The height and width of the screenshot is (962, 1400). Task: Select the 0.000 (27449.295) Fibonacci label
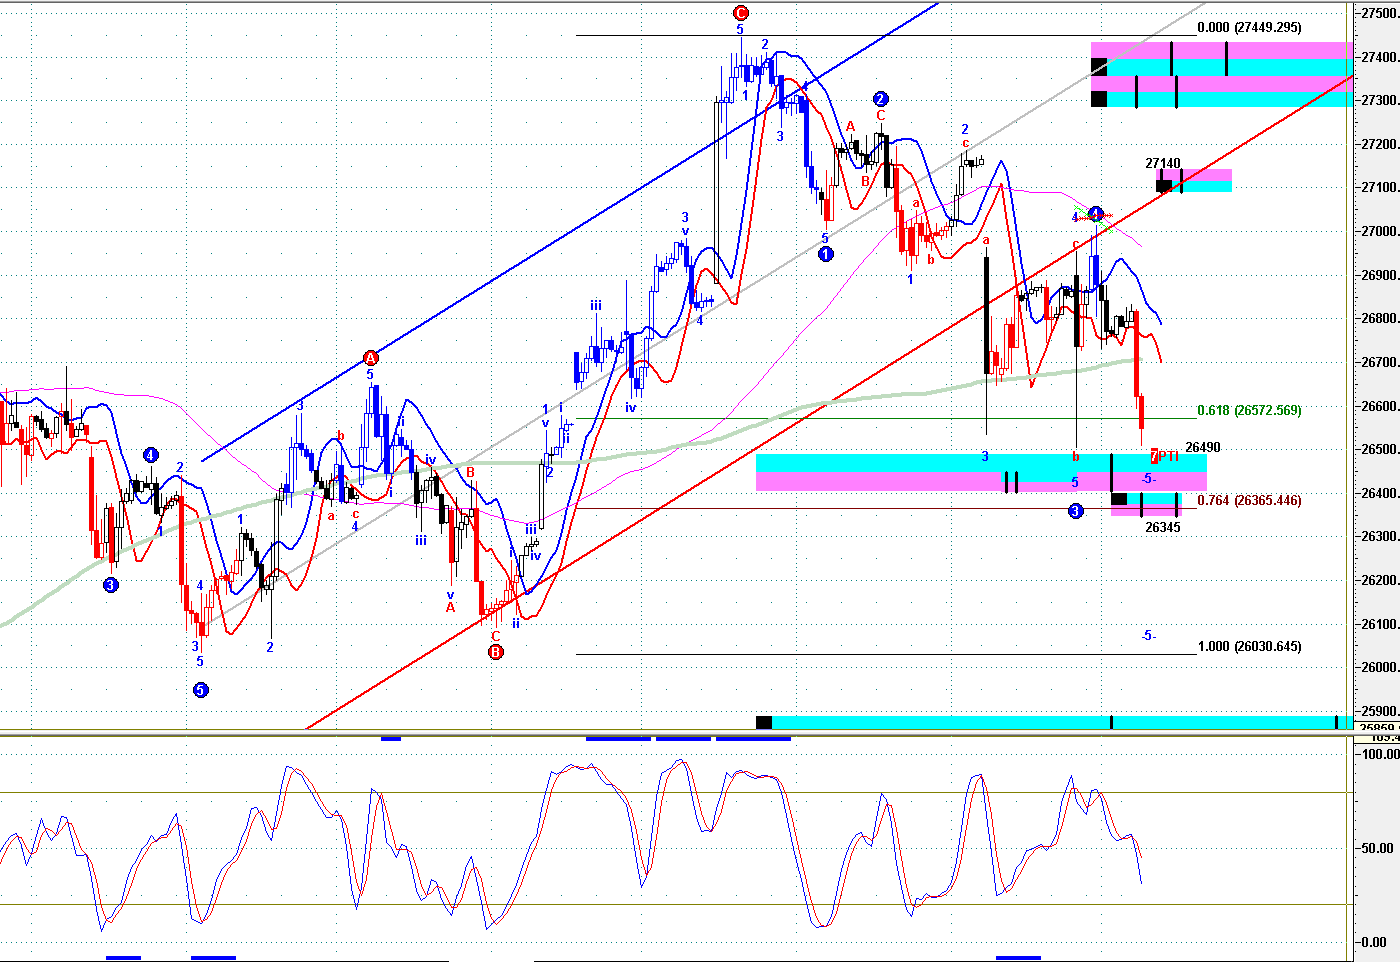pos(1249,28)
